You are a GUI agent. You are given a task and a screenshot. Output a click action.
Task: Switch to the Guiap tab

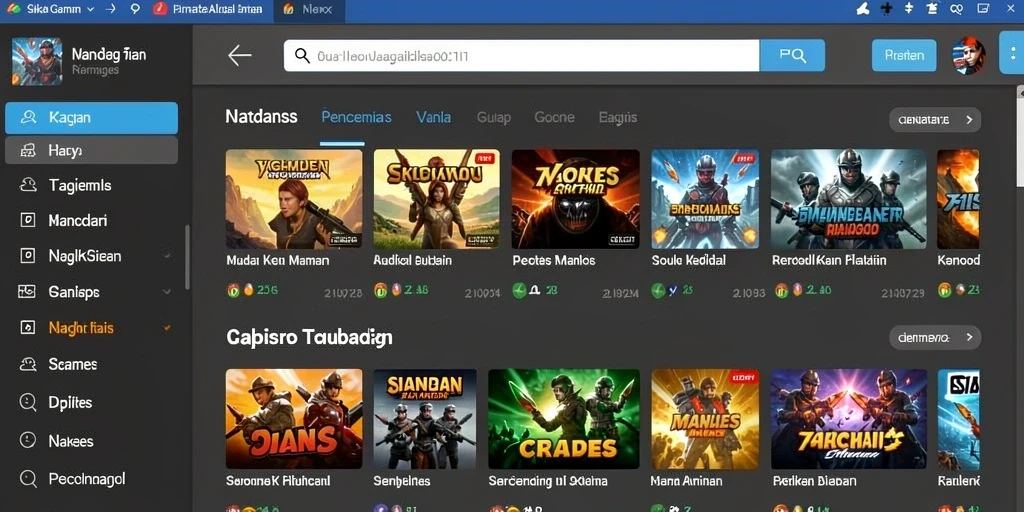(x=494, y=118)
